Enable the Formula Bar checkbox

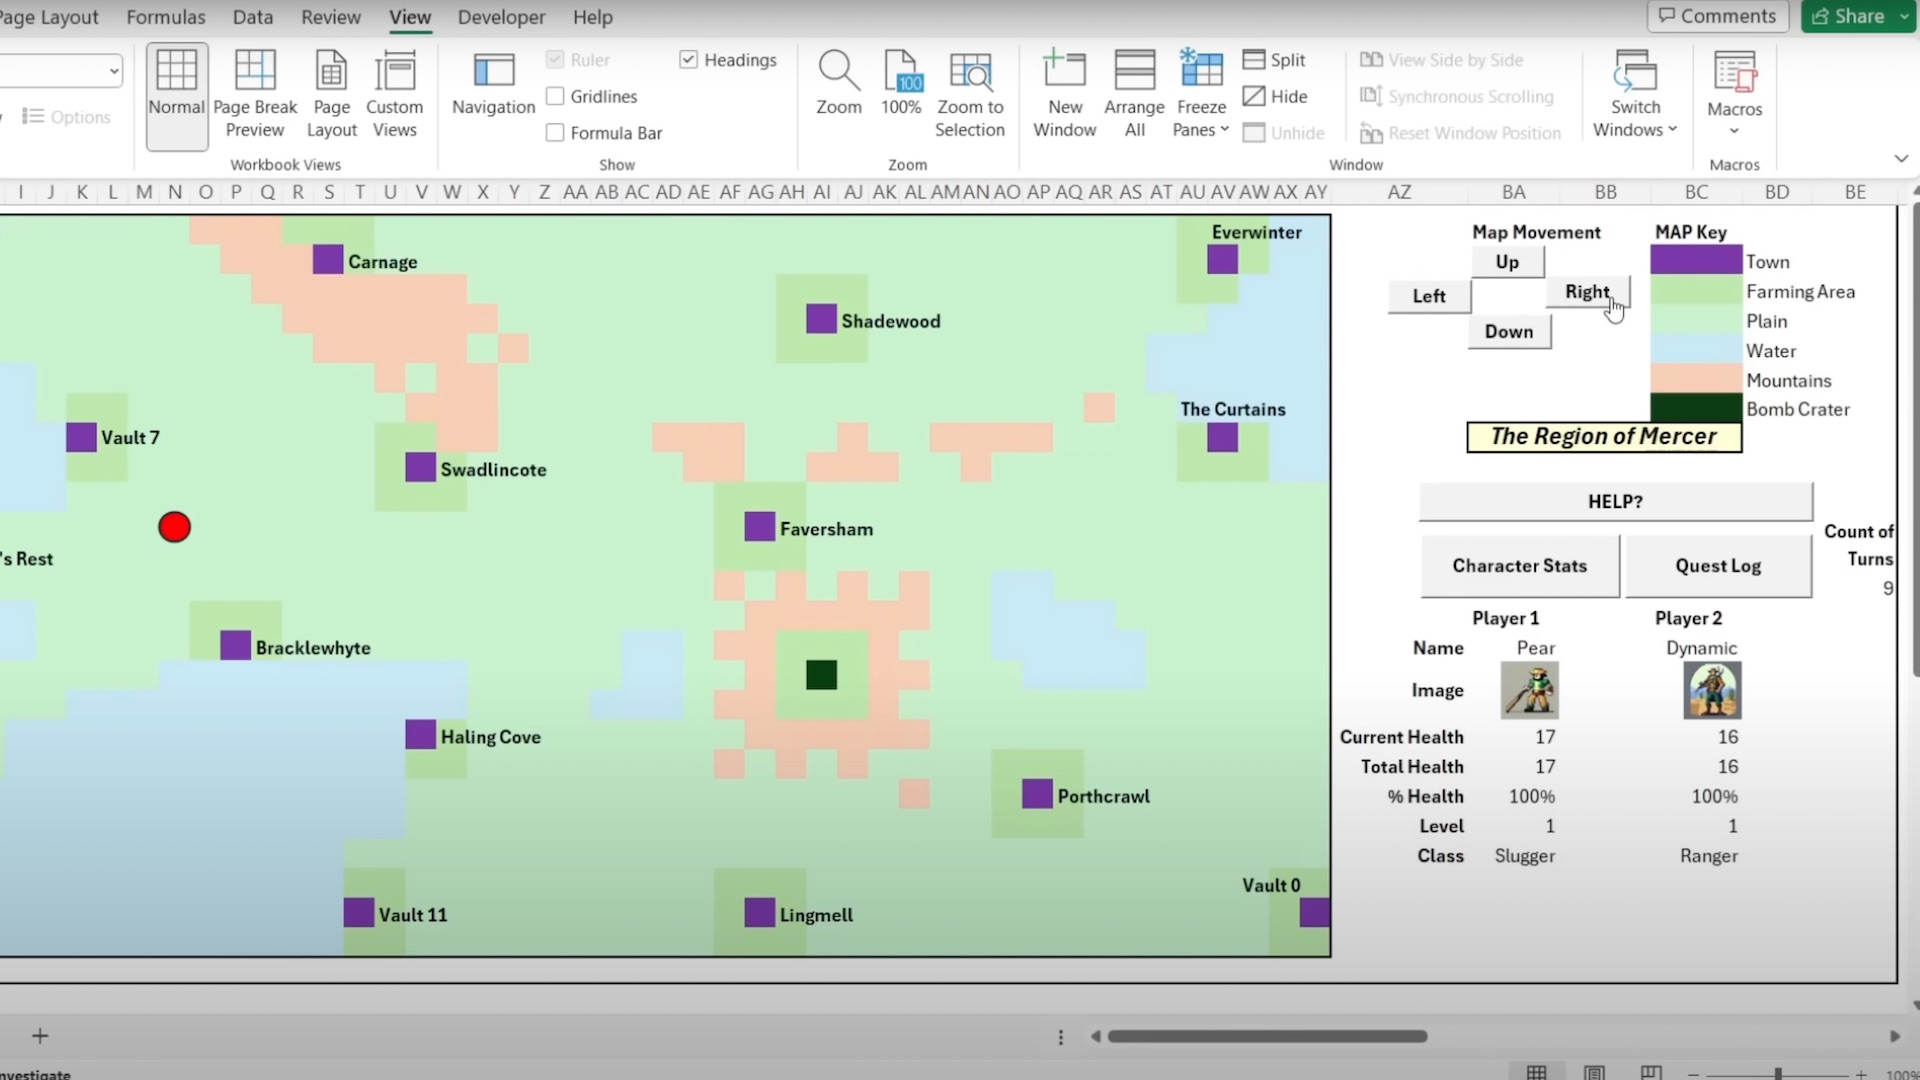coord(555,133)
